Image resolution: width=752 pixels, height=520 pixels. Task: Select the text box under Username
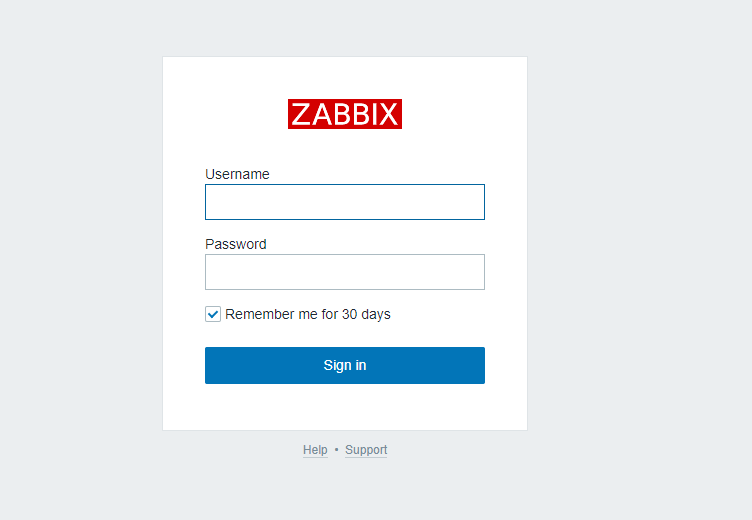pyautogui.click(x=345, y=202)
